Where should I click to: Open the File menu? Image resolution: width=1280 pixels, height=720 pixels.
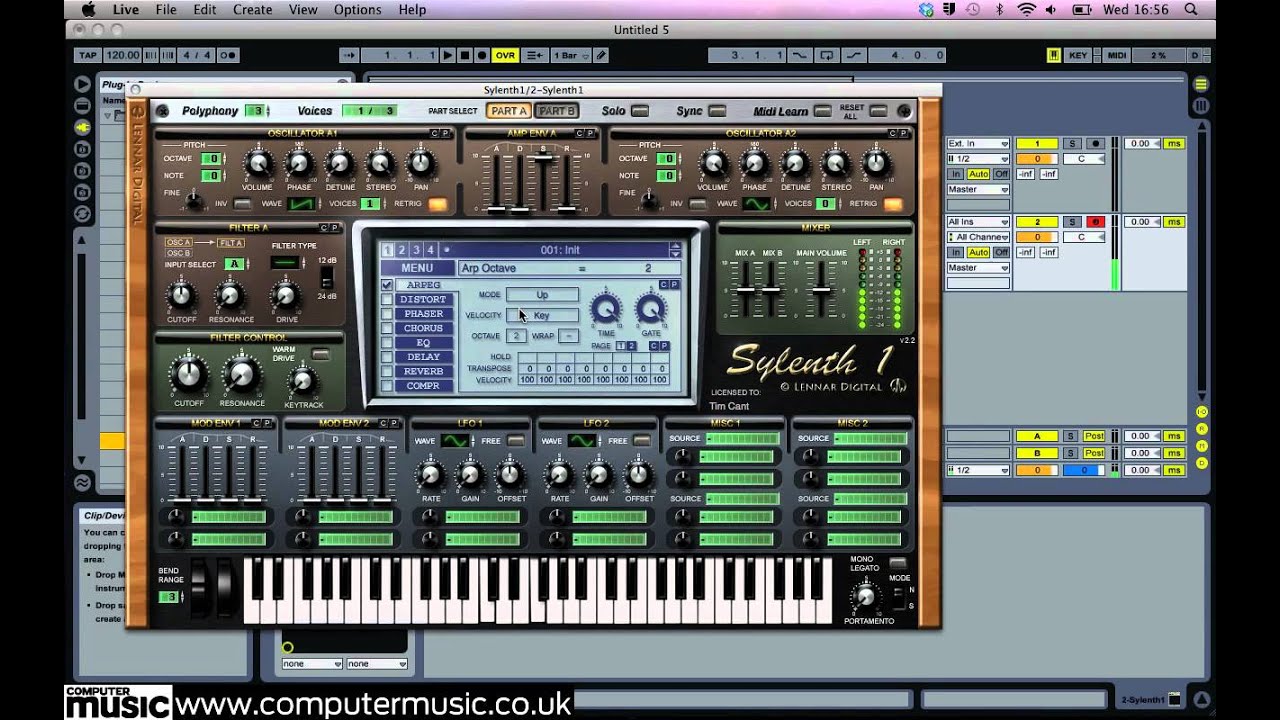tap(165, 9)
